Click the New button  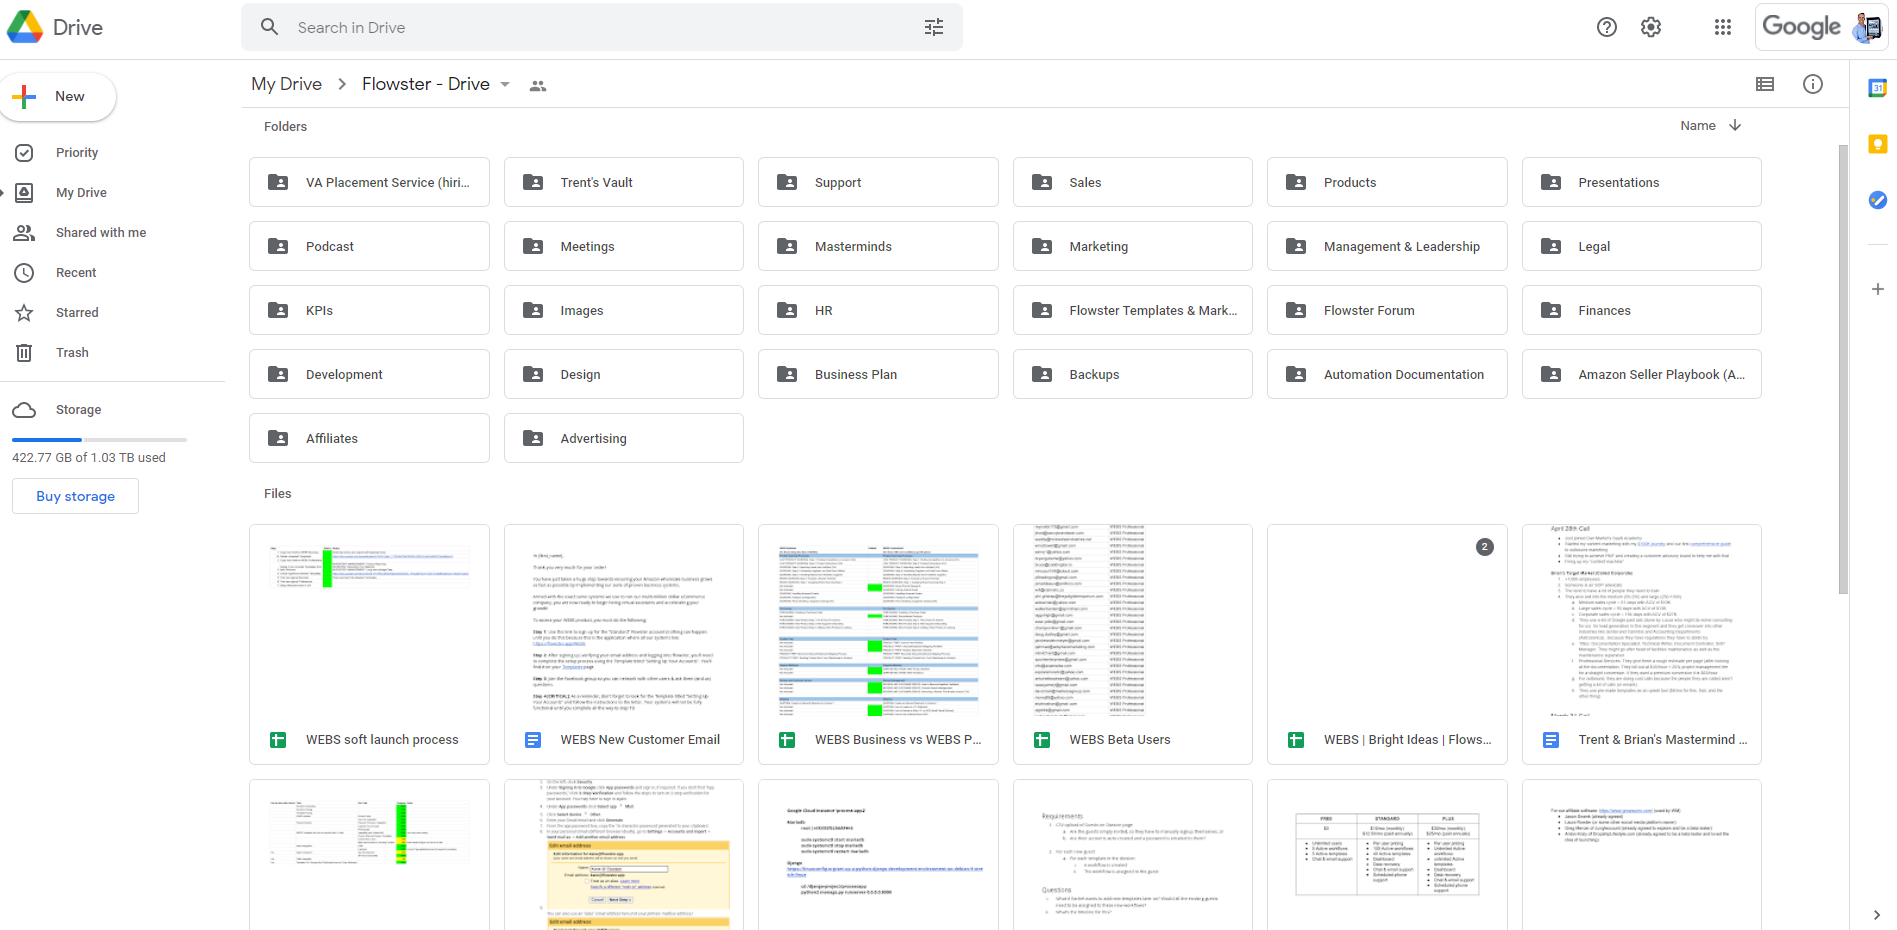(x=58, y=97)
